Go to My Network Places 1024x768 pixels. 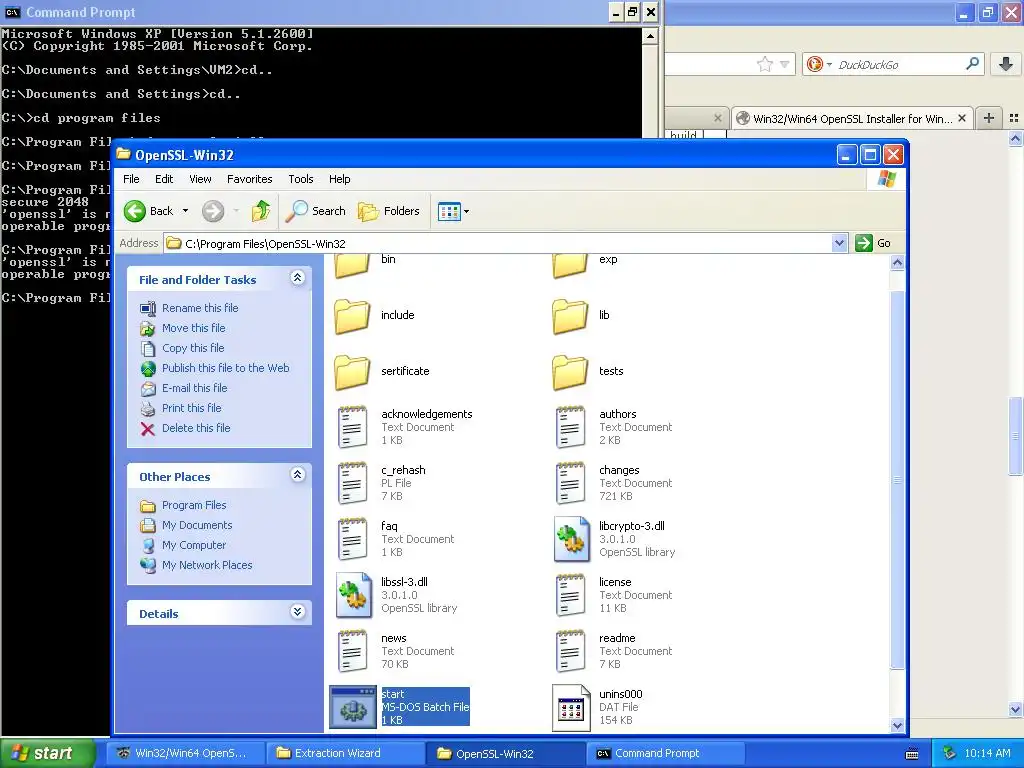[x=207, y=566]
